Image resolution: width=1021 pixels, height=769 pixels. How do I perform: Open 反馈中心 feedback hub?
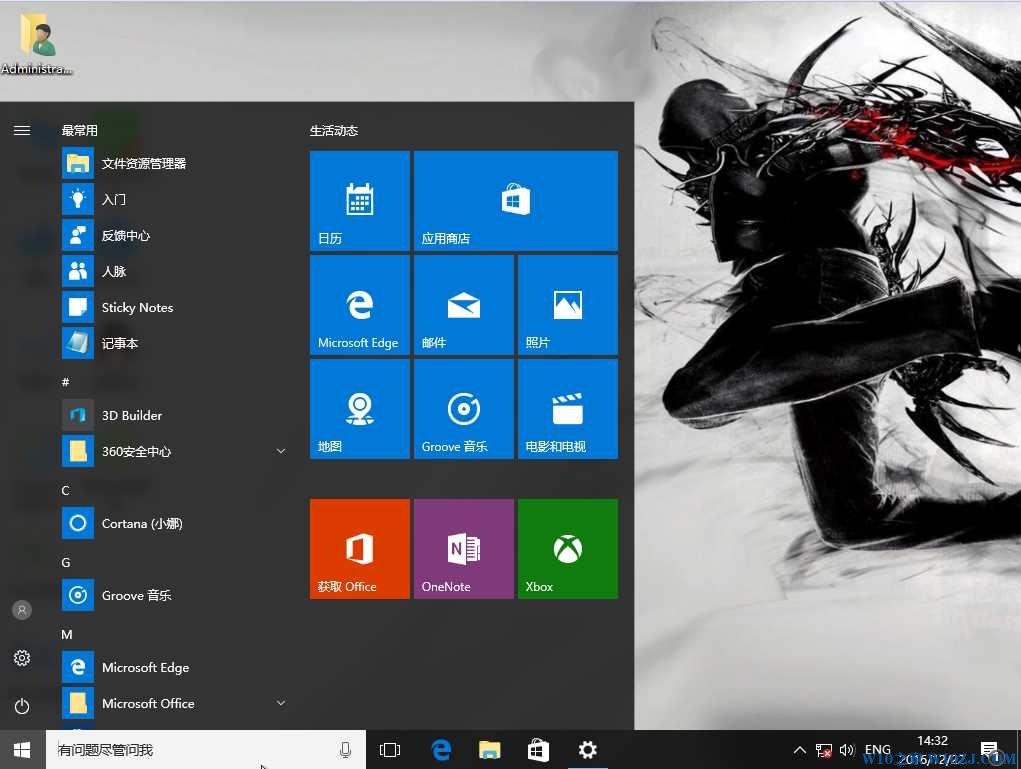(x=175, y=235)
